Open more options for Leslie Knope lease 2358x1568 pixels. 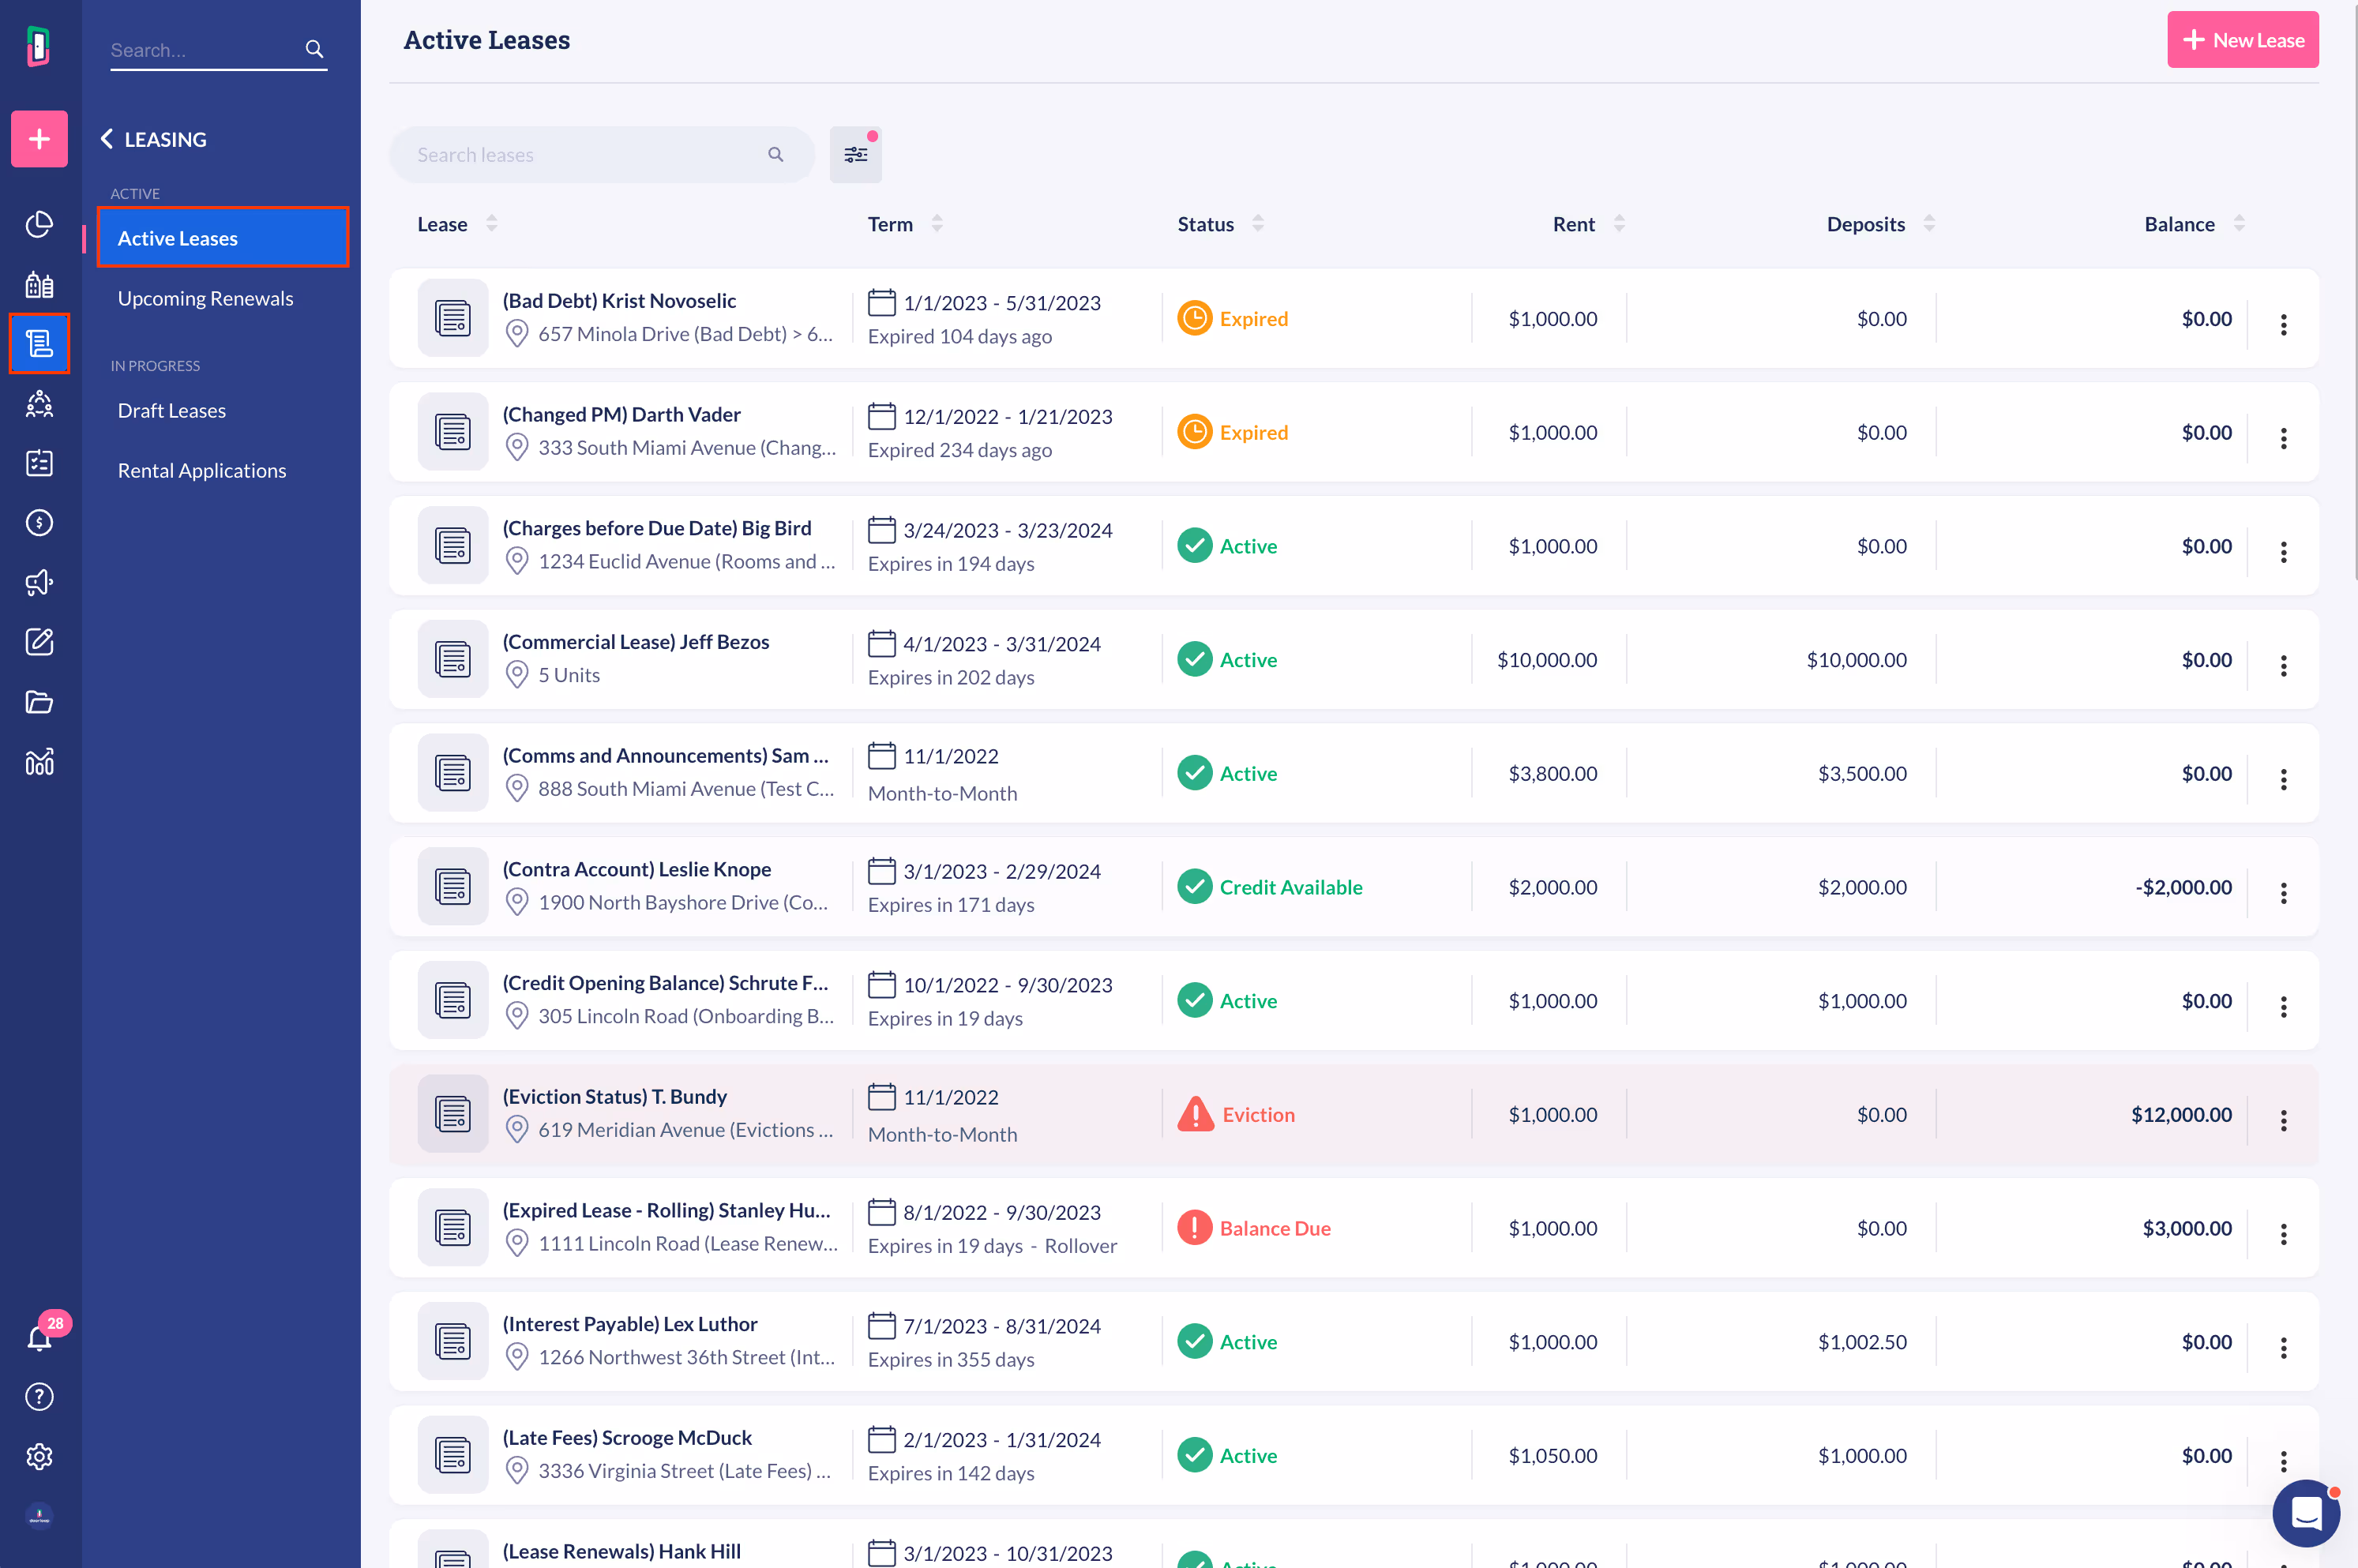[x=2283, y=893]
